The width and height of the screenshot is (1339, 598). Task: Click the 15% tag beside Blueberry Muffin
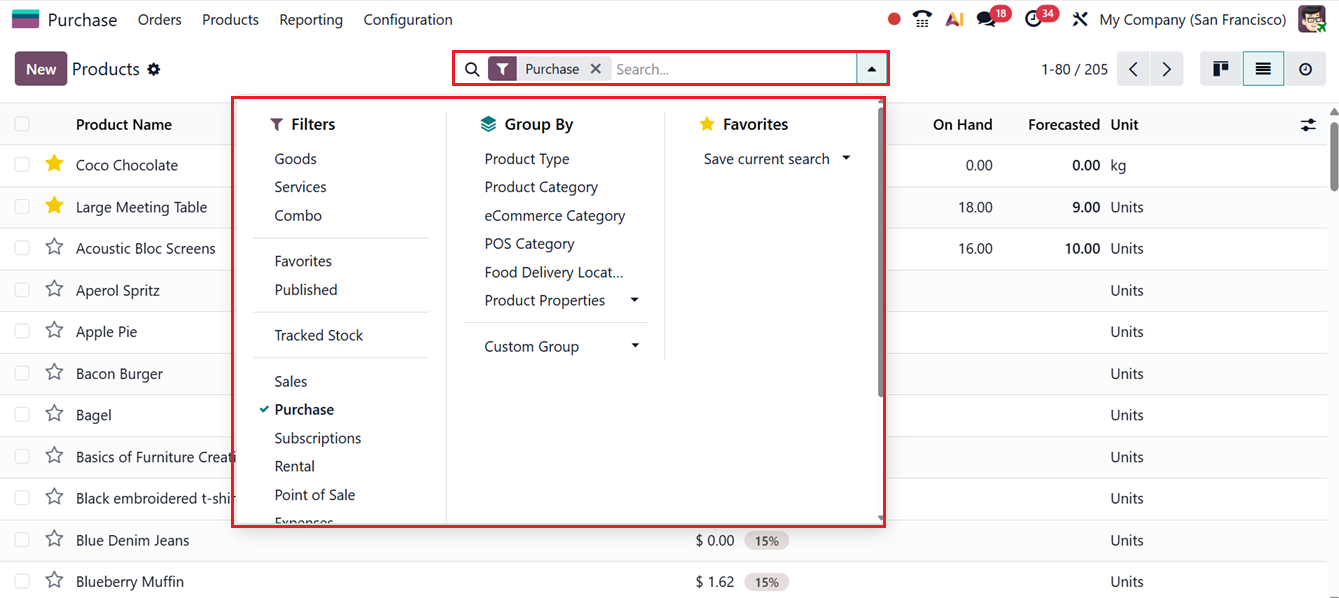pyautogui.click(x=766, y=581)
